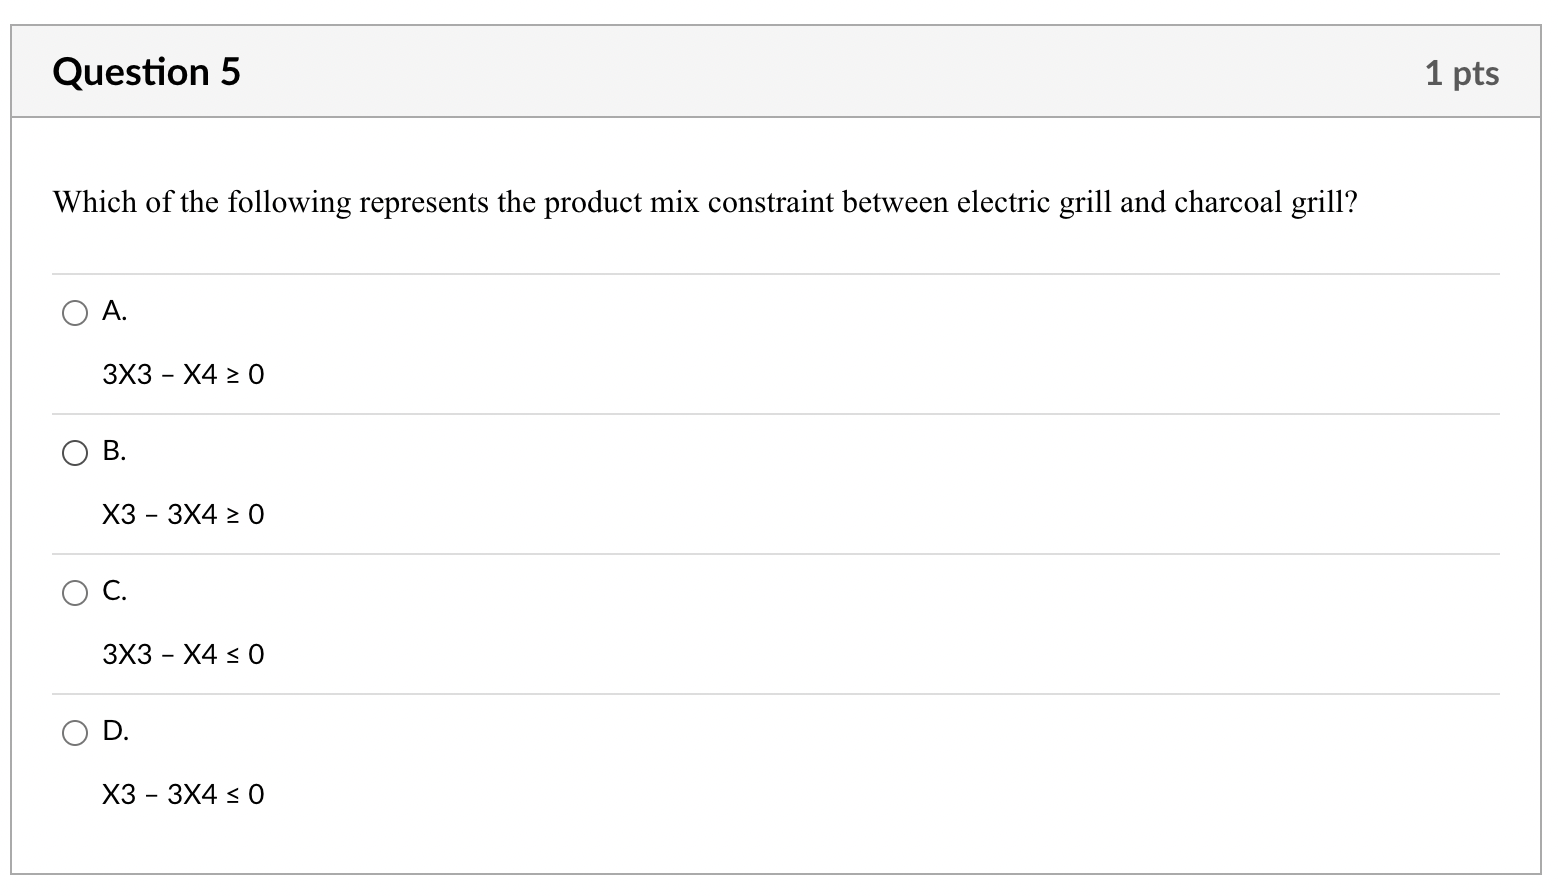Choose the radio button for option C
The width and height of the screenshot is (1558, 896).
click(x=75, y=593)
